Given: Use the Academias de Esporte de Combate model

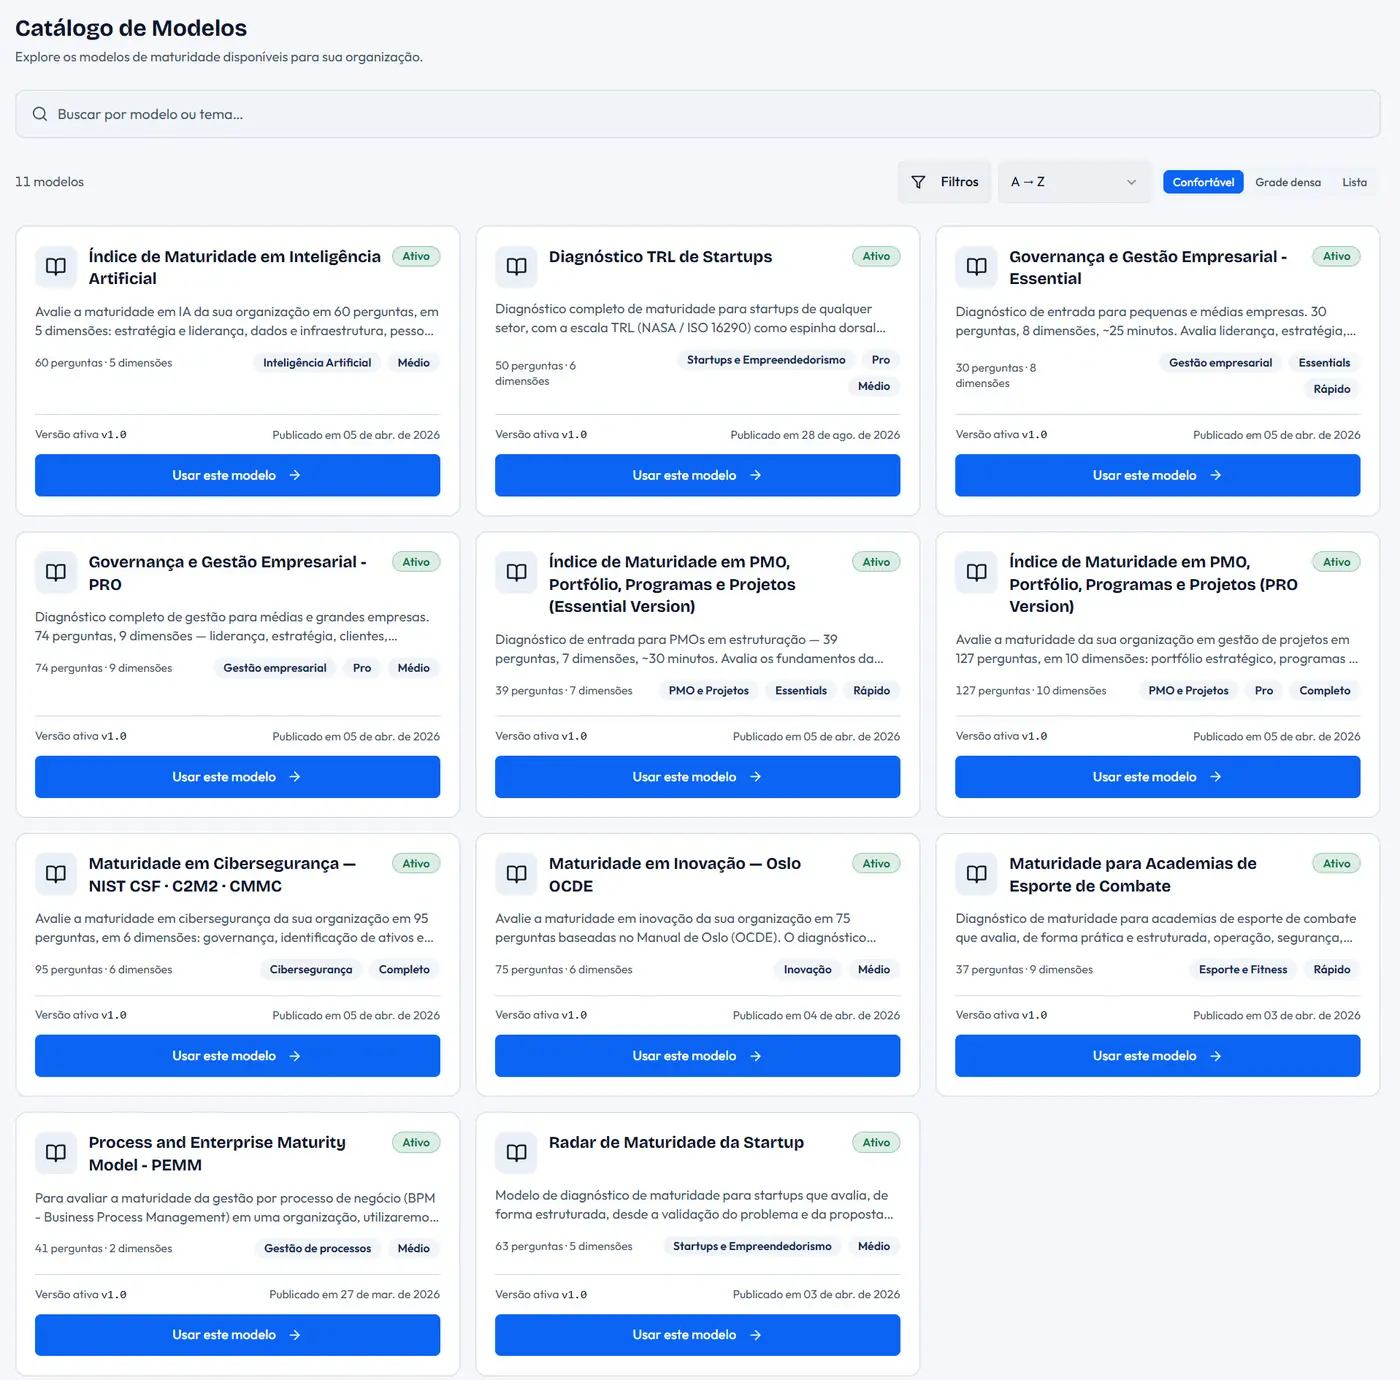Looking at the screenshot, I should (x=1157, y=1056).
